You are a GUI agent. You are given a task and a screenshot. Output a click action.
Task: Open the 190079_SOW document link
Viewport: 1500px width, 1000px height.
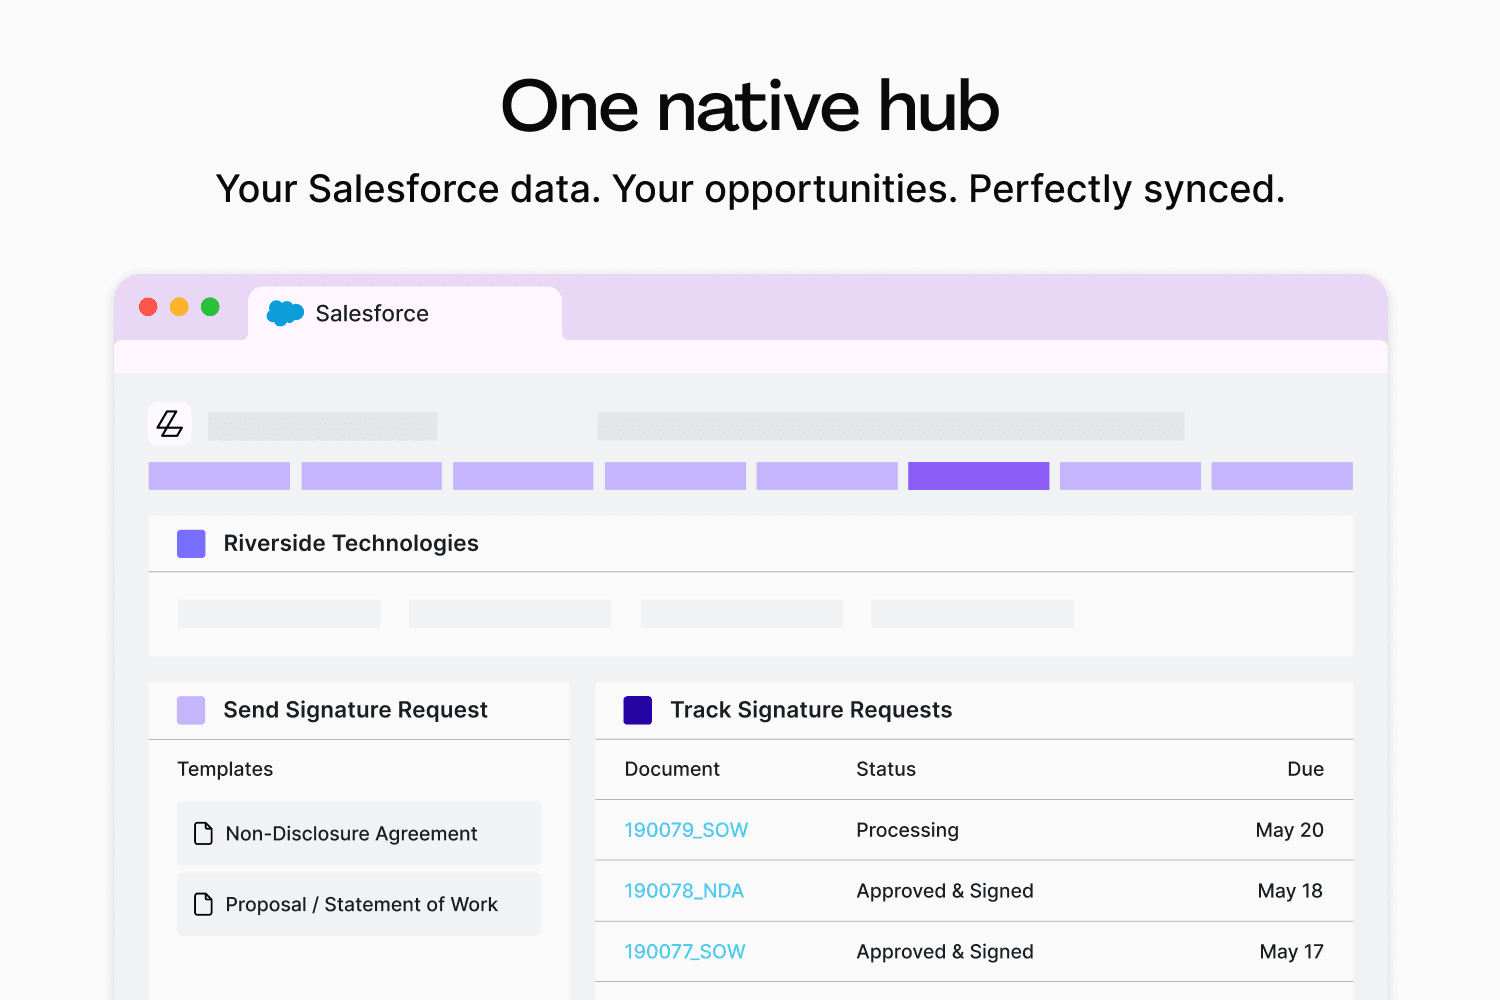686,830
